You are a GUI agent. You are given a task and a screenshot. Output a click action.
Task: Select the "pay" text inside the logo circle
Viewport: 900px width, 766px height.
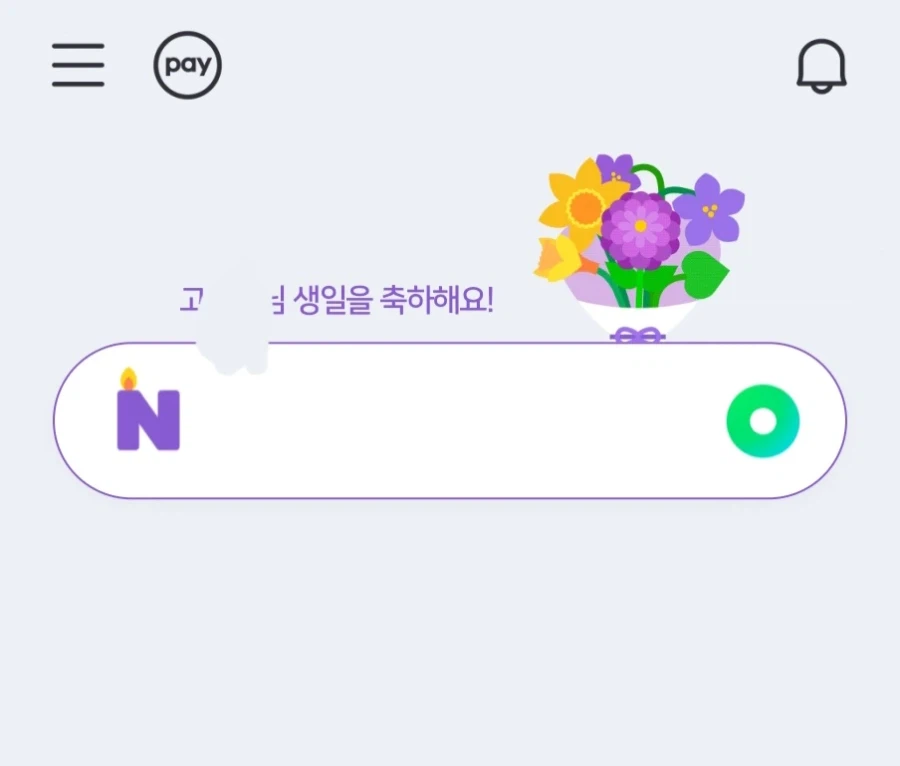click(187, 64)
